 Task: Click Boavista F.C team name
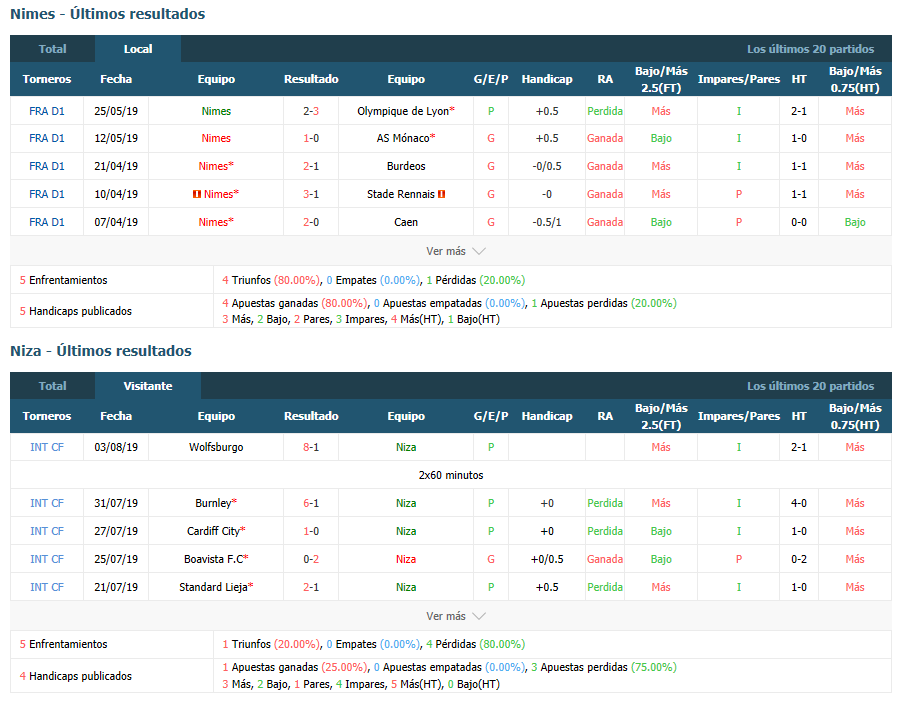click(x=213, y=559)
